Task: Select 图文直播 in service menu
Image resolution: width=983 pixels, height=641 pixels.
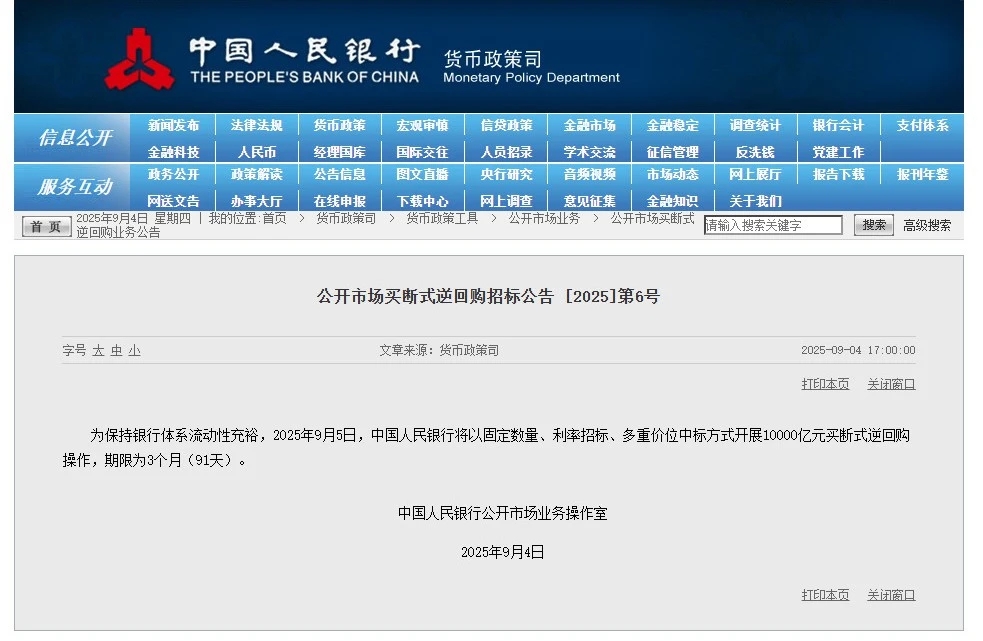Action: (x=423, y=174)
